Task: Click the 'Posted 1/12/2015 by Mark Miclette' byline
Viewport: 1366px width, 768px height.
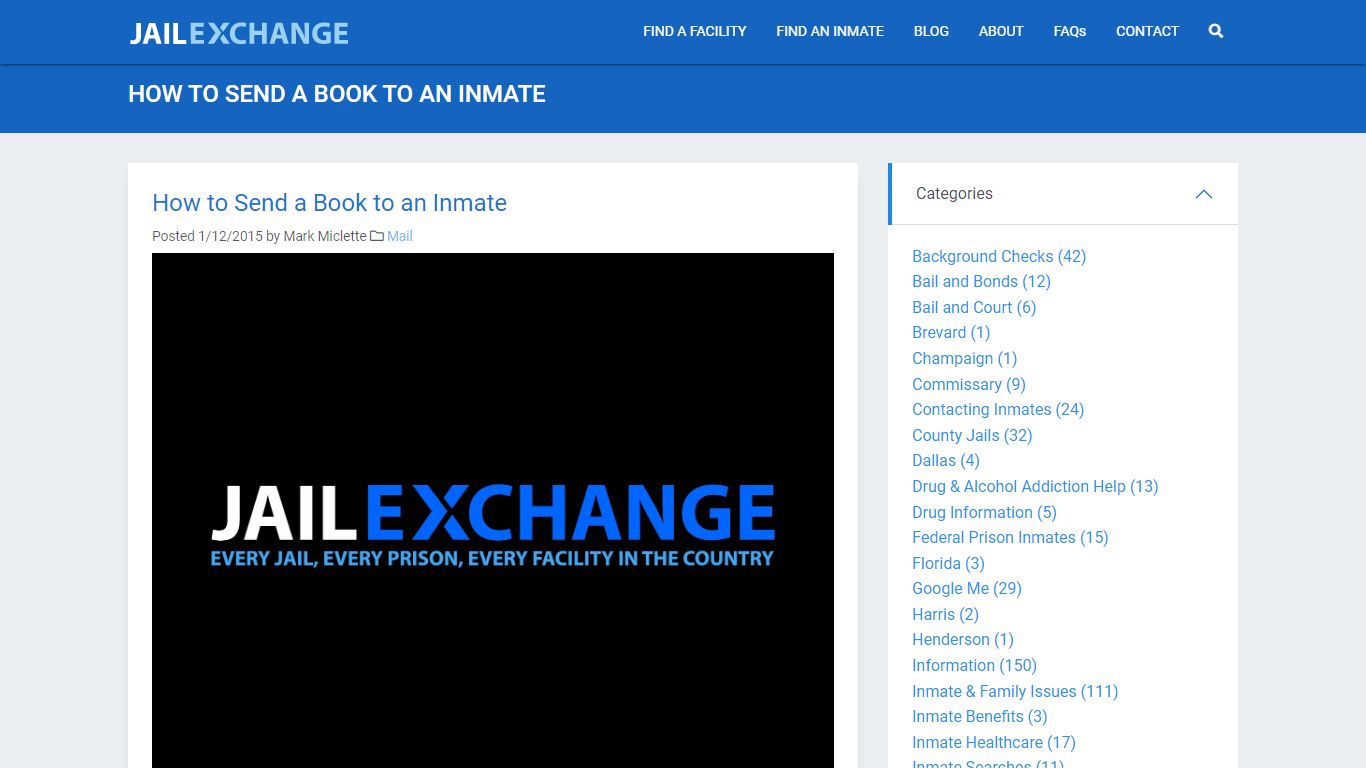Action: click(259, 236)
